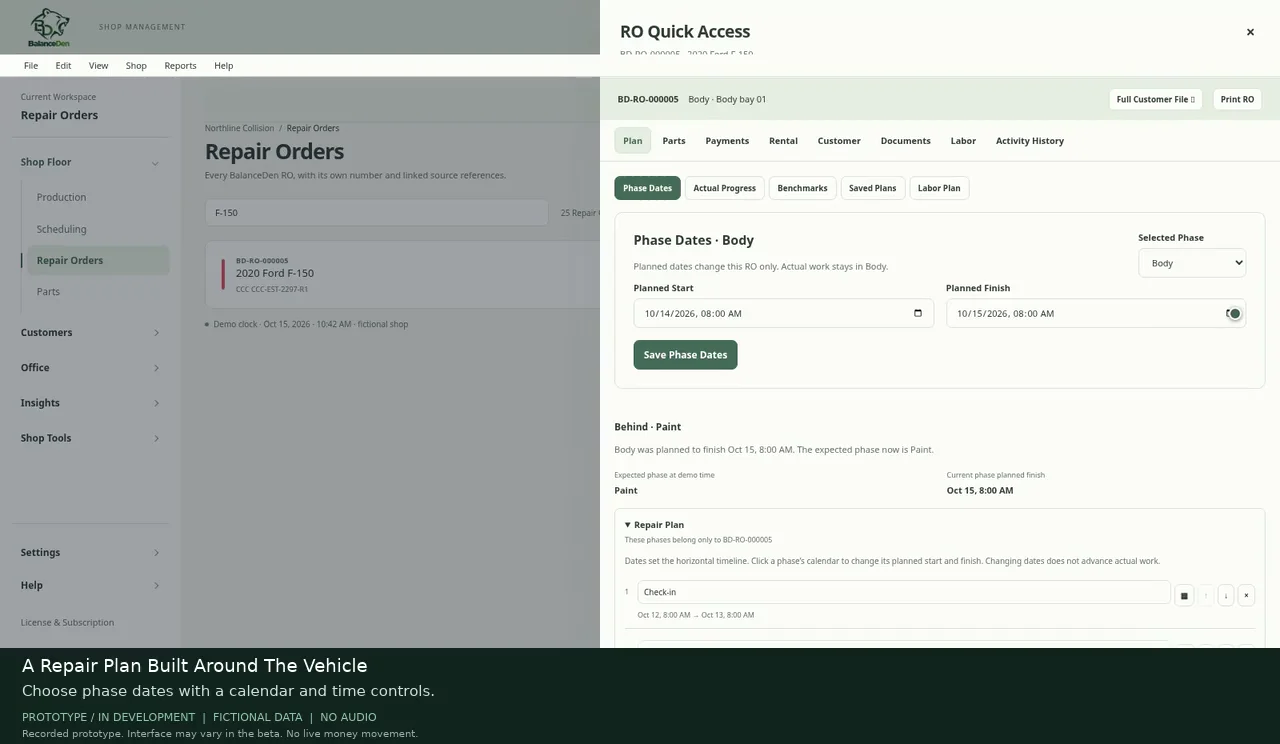The width and height of the screenshot is (1280, 744).
Task: Collapse the Shop Floor sidebar section
Action: click(155, 162)
